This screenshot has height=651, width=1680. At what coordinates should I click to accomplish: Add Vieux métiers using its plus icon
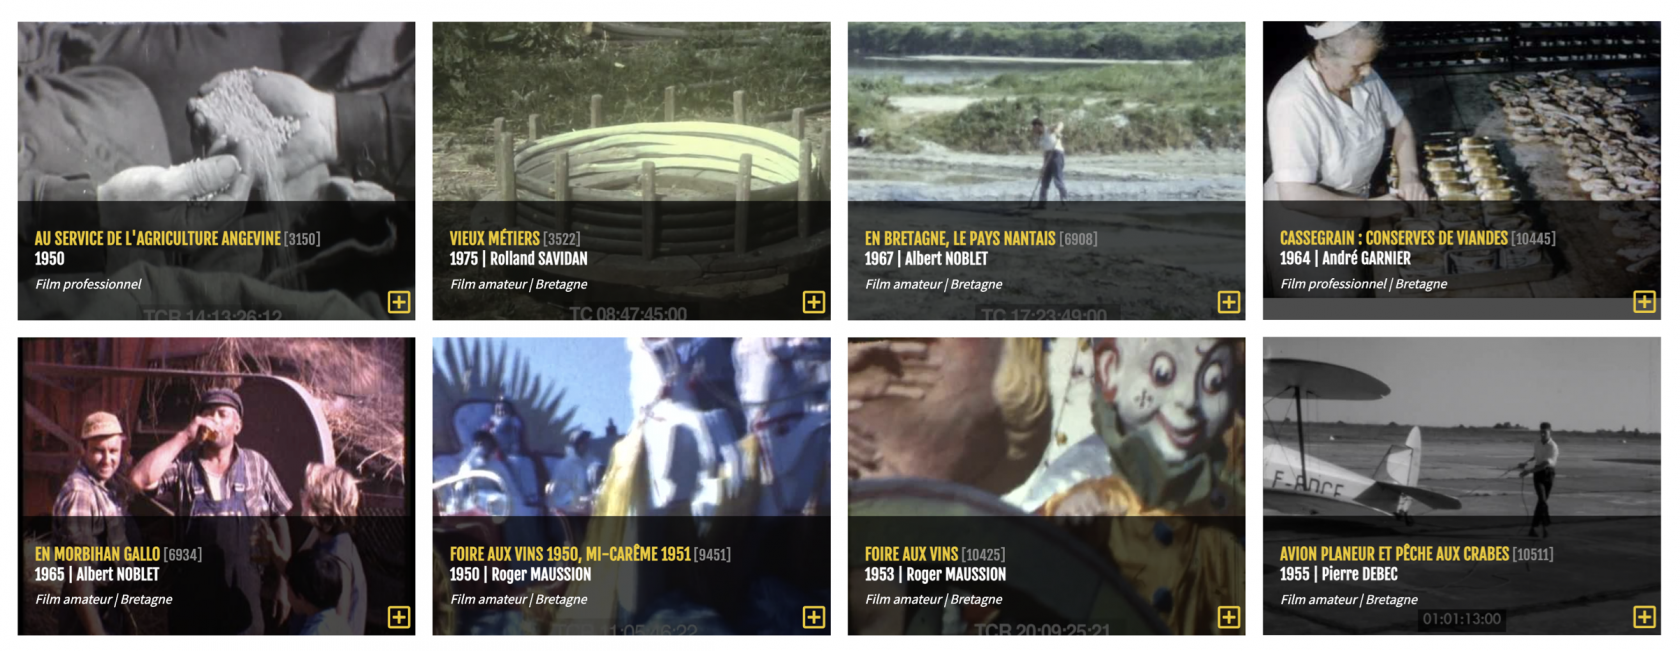point(814,302)
